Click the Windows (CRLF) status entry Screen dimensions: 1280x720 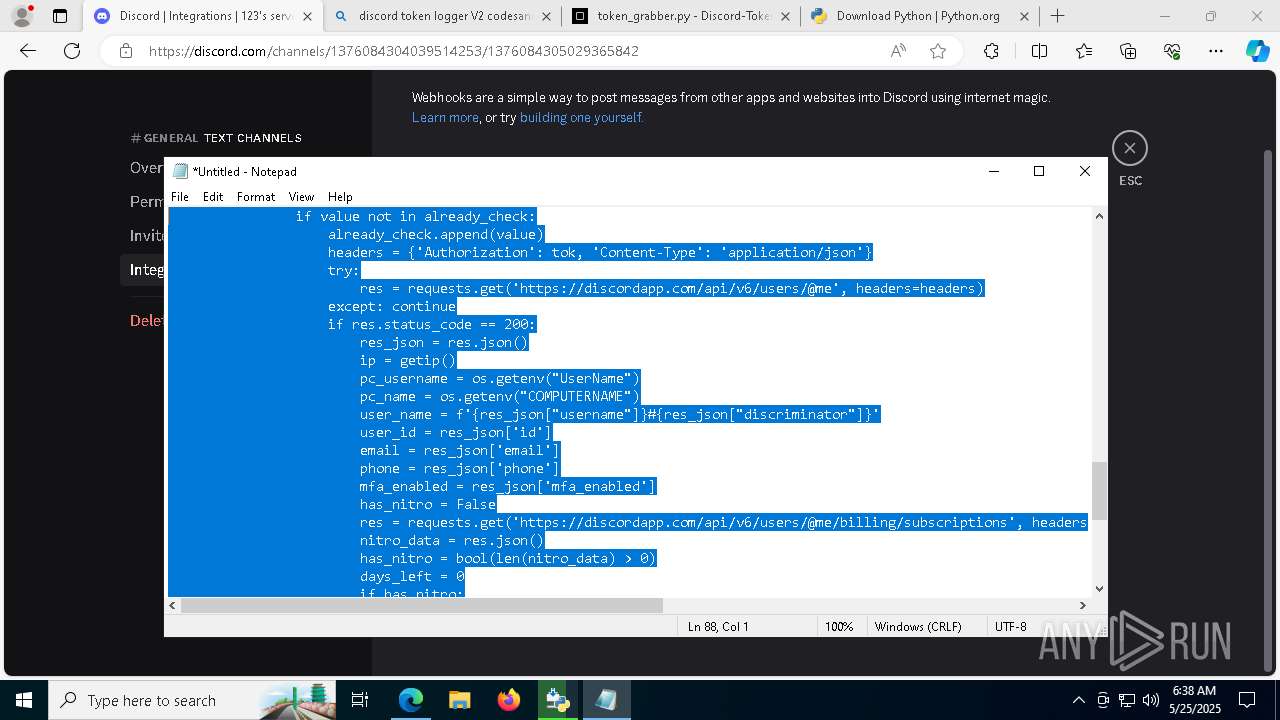tap(918, 626)
